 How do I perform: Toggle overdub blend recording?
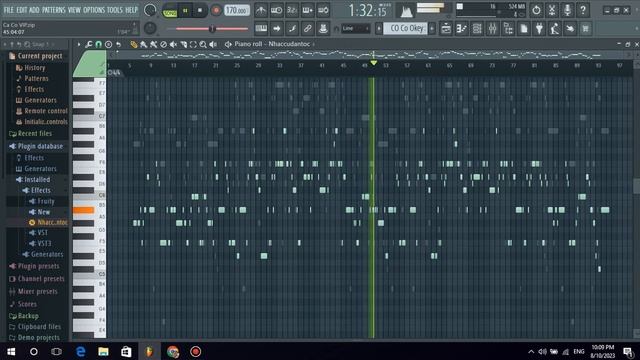(x=307, y=10)
